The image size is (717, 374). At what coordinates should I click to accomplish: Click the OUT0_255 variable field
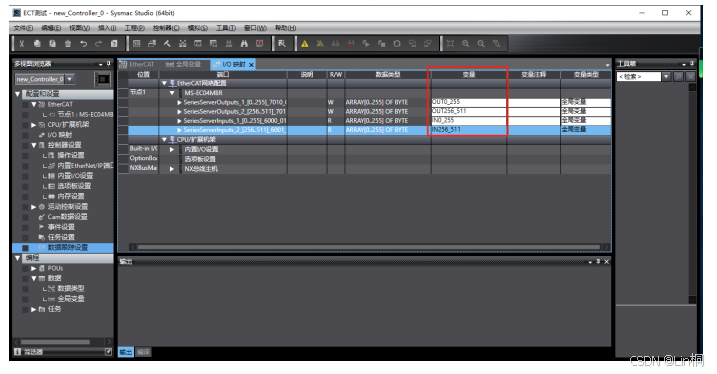(x=469, y=102)
